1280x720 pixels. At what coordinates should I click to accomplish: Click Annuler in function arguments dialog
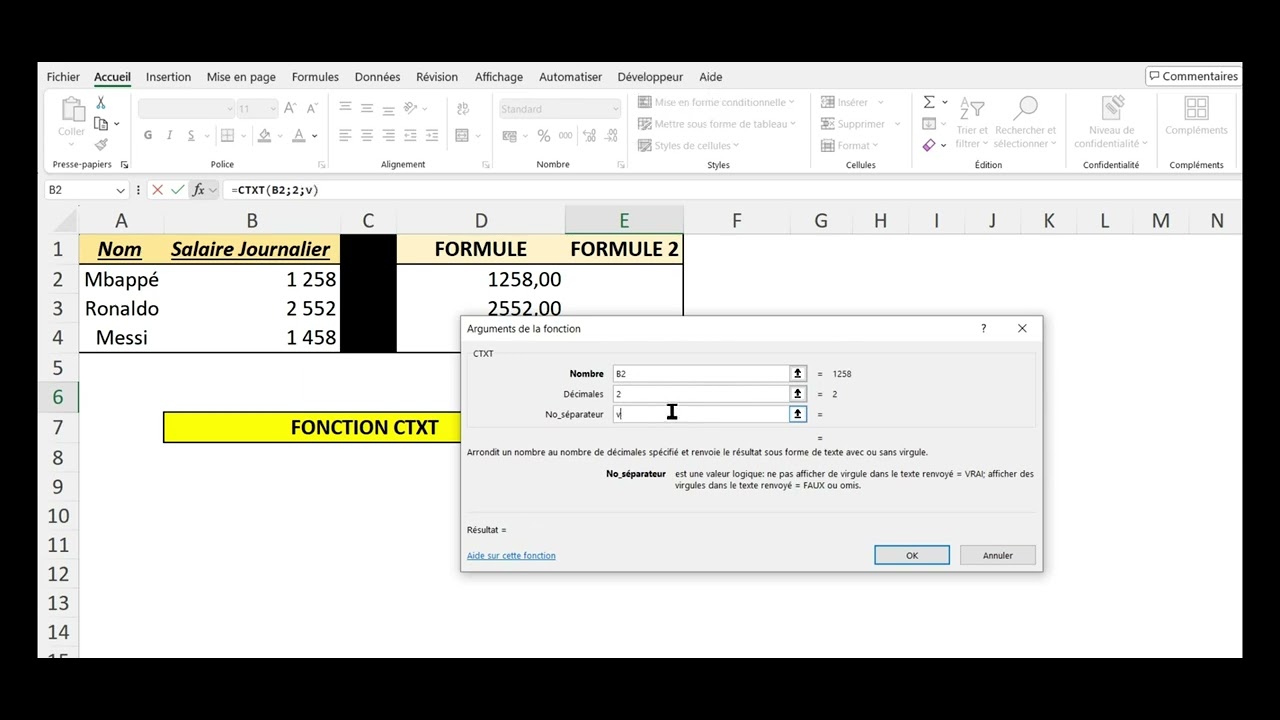click(x=998, y=555)
